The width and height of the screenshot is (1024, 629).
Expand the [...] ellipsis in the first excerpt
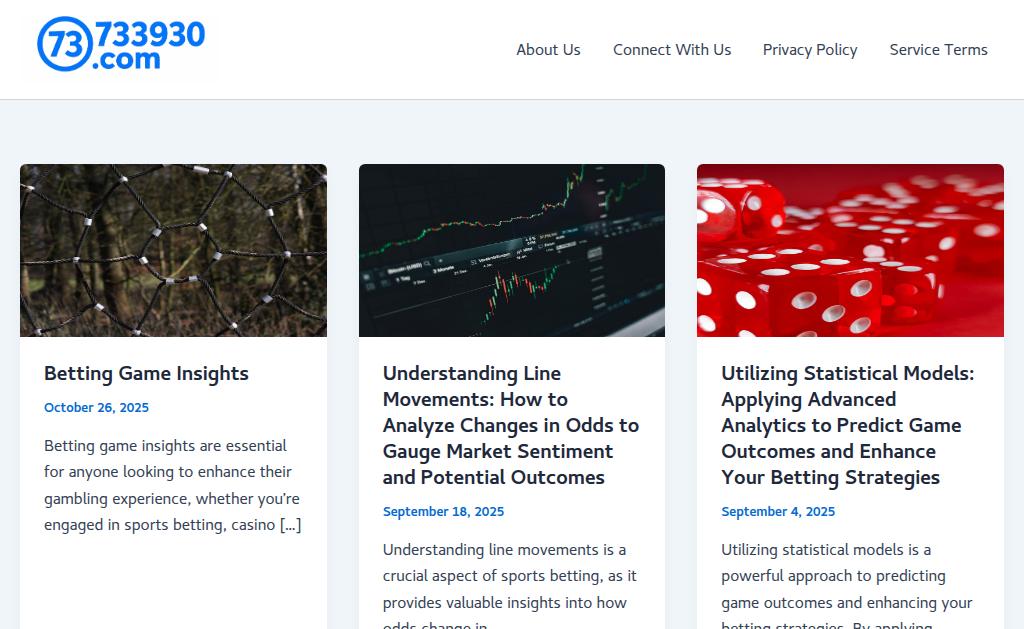pos(290,525)
